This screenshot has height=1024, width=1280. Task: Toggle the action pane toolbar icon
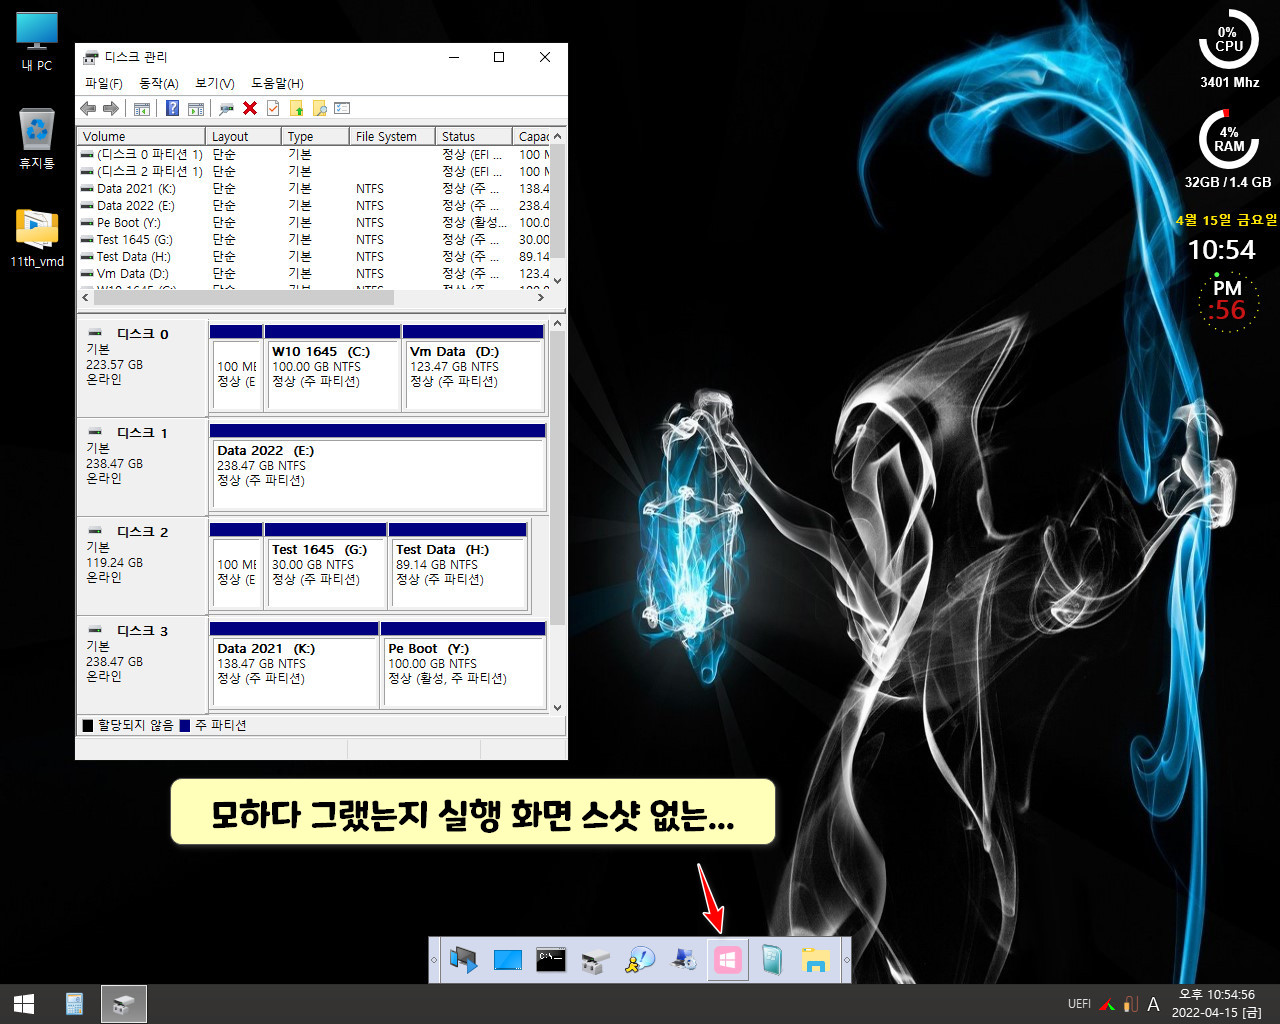pyautogui.click(x=196, y=108)
